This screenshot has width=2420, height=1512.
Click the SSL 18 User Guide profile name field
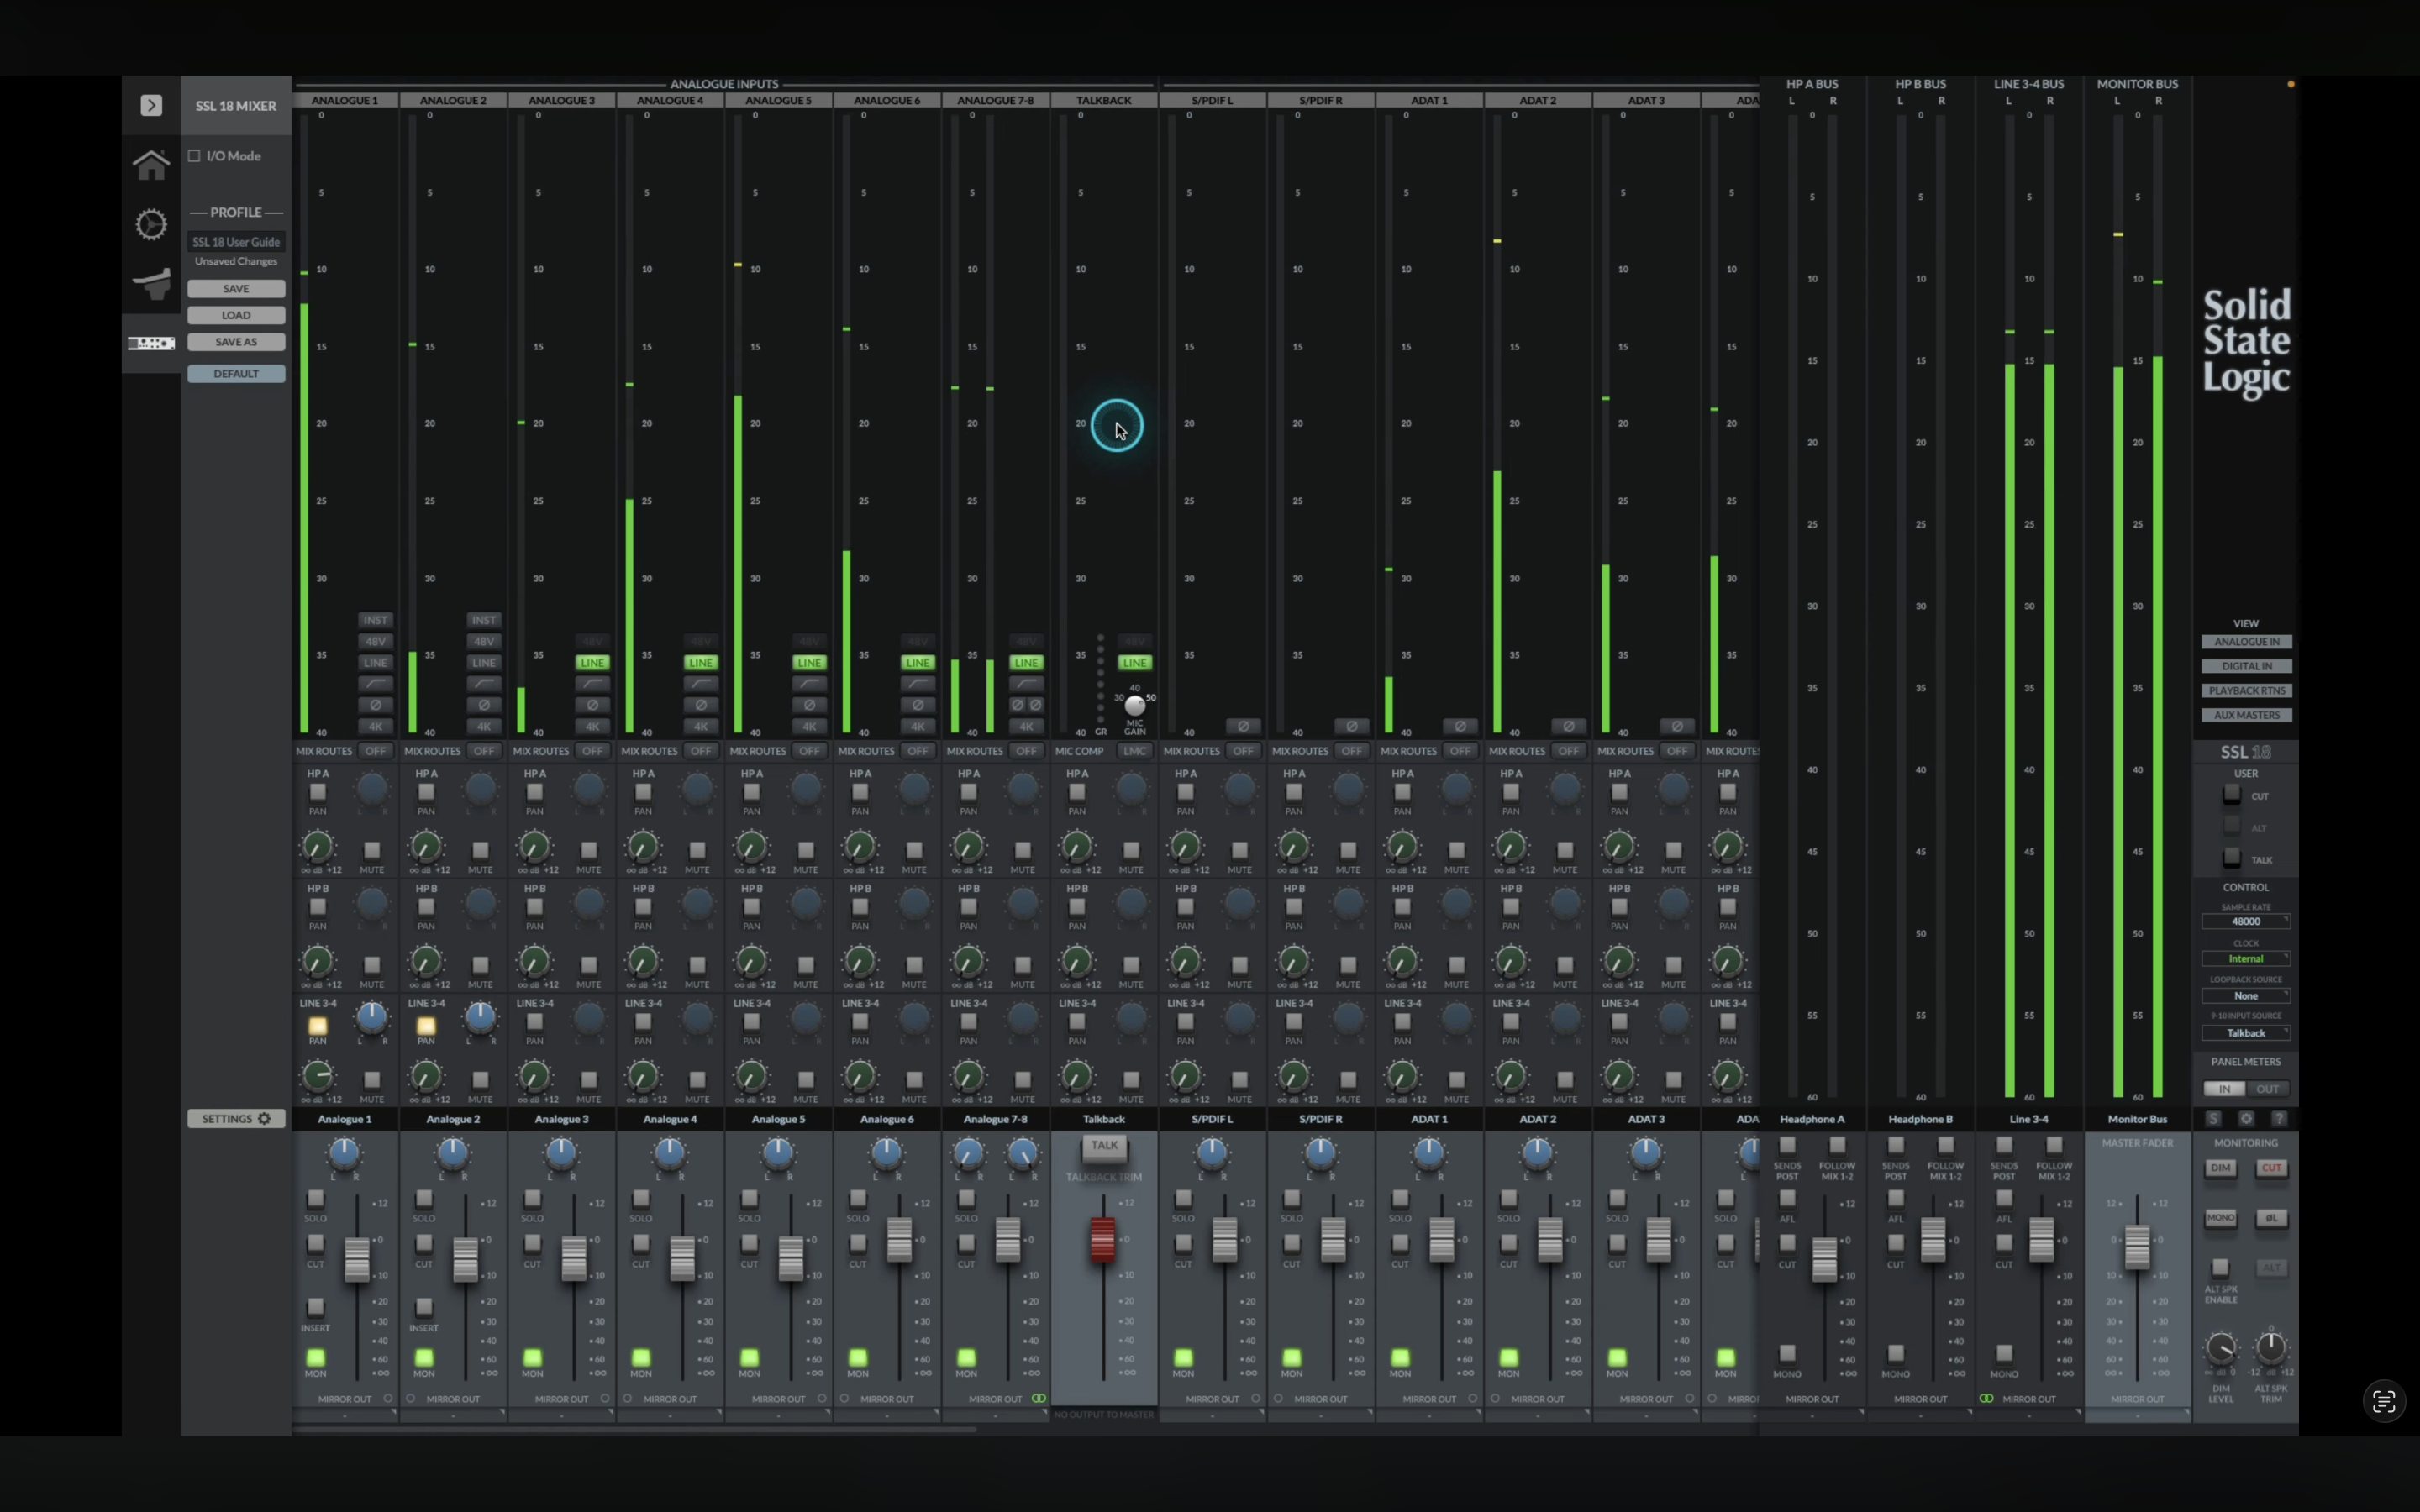click(x=236, y=242)
